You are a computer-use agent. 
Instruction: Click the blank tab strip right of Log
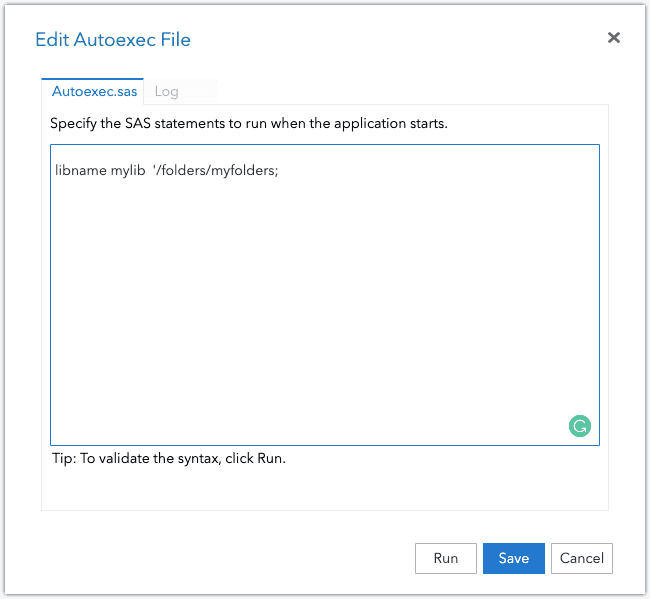pos(400,91)
